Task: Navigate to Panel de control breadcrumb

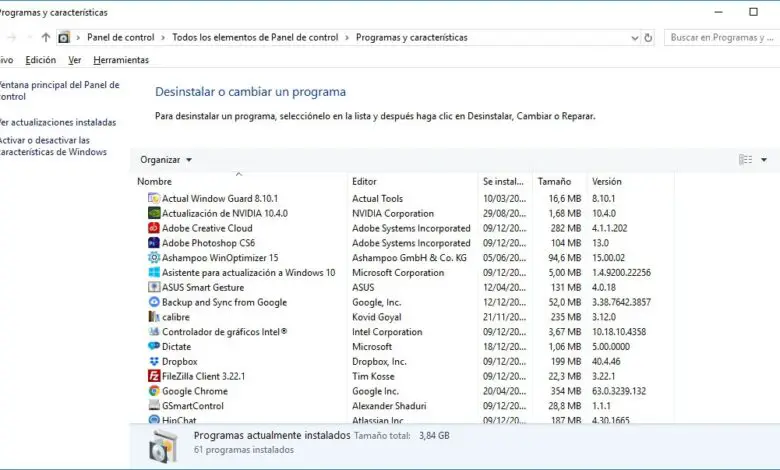Action: pyautogui.click(x=120, y=37)
